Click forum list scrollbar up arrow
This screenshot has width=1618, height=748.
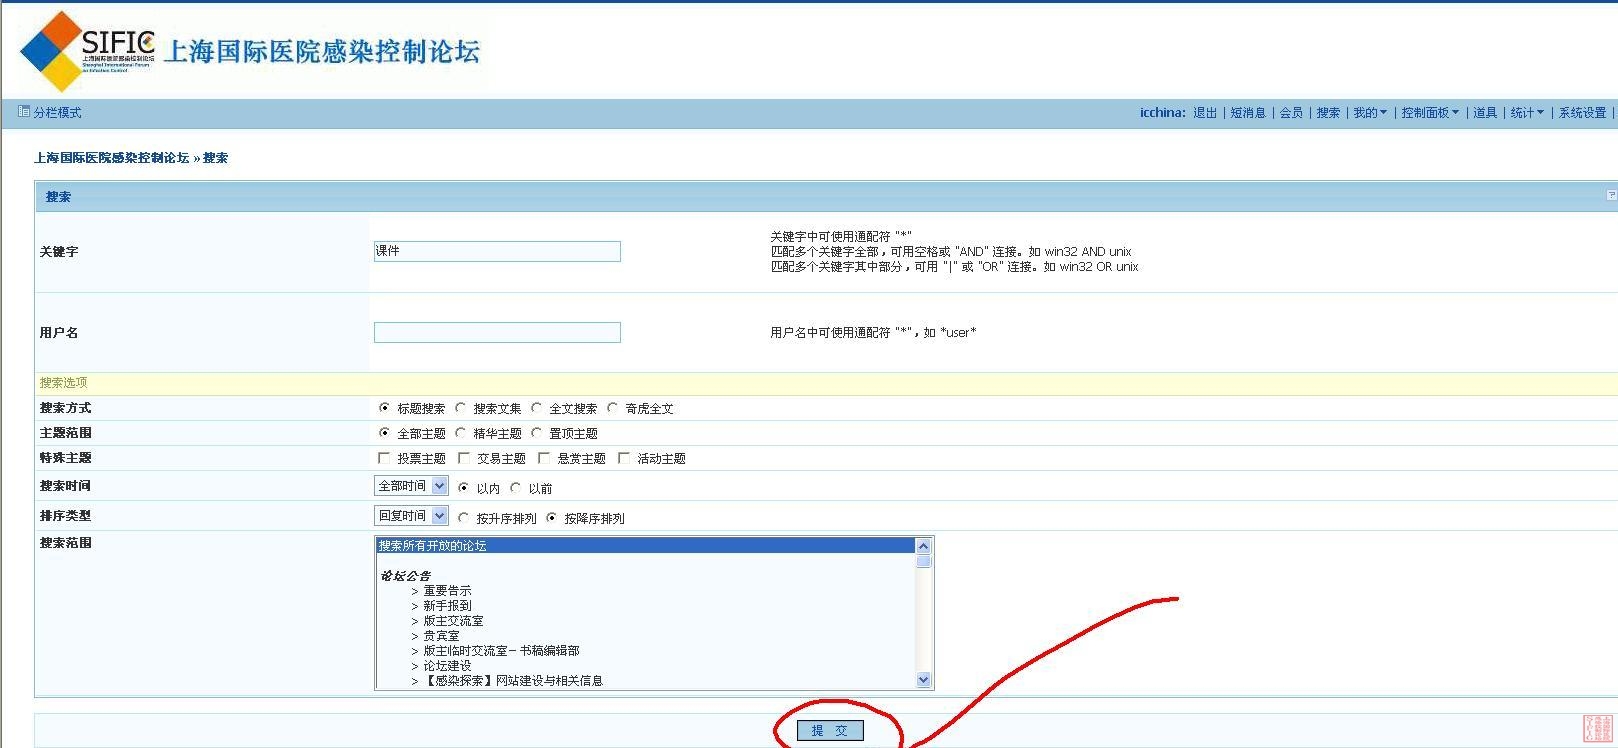coord(923,546)
